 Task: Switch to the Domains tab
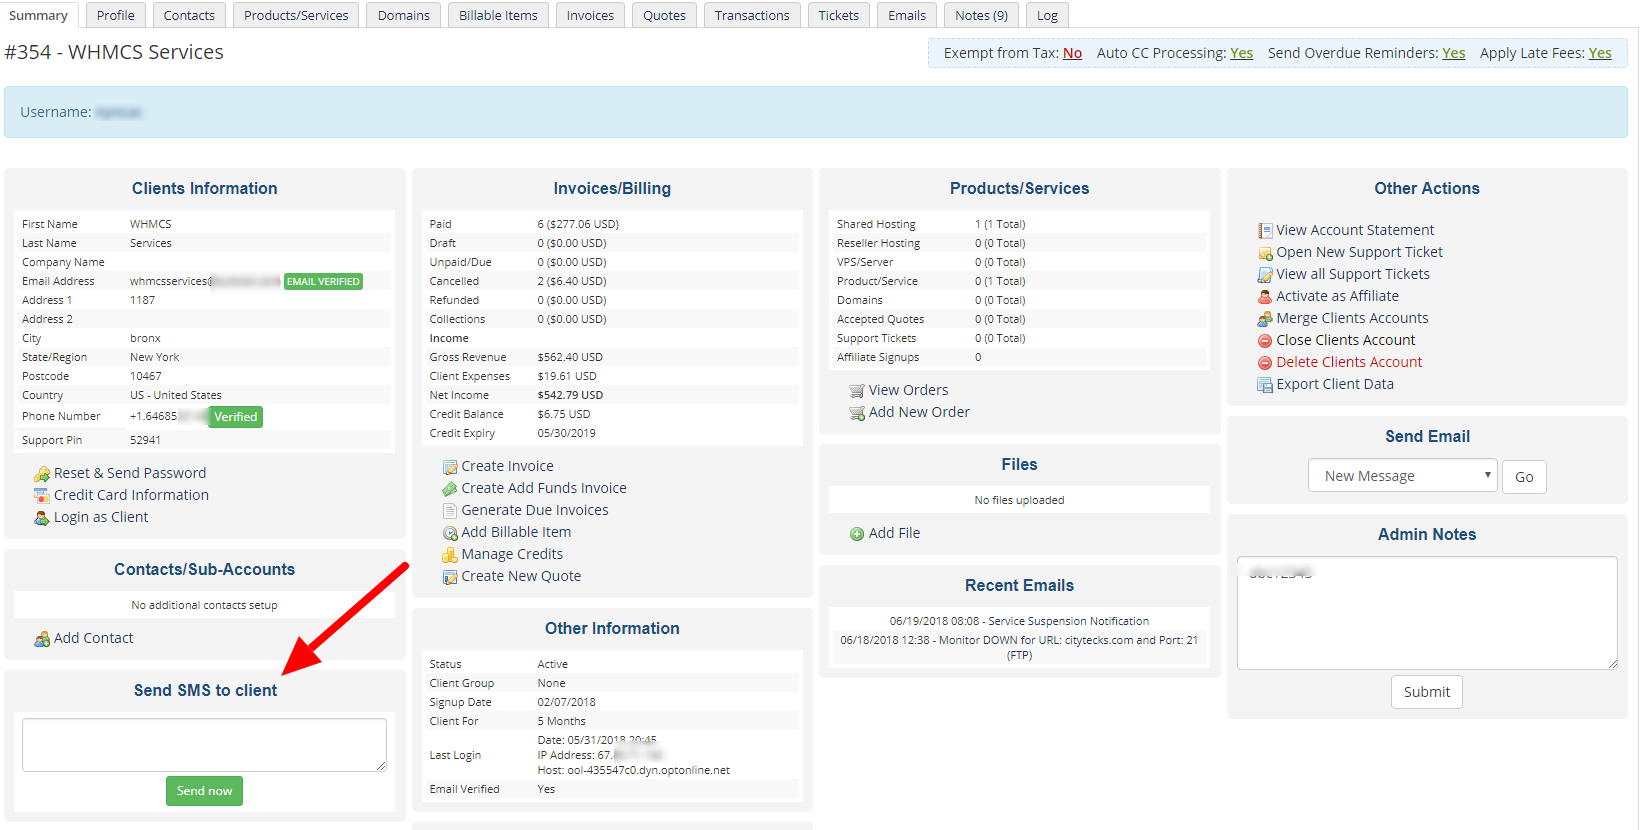404,15
